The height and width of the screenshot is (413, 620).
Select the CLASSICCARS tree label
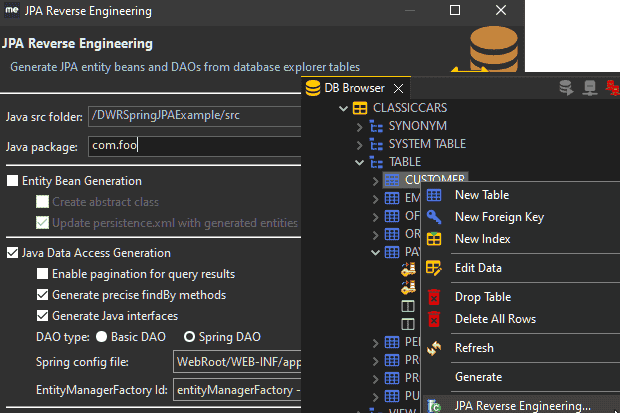(x=410, y=108)
